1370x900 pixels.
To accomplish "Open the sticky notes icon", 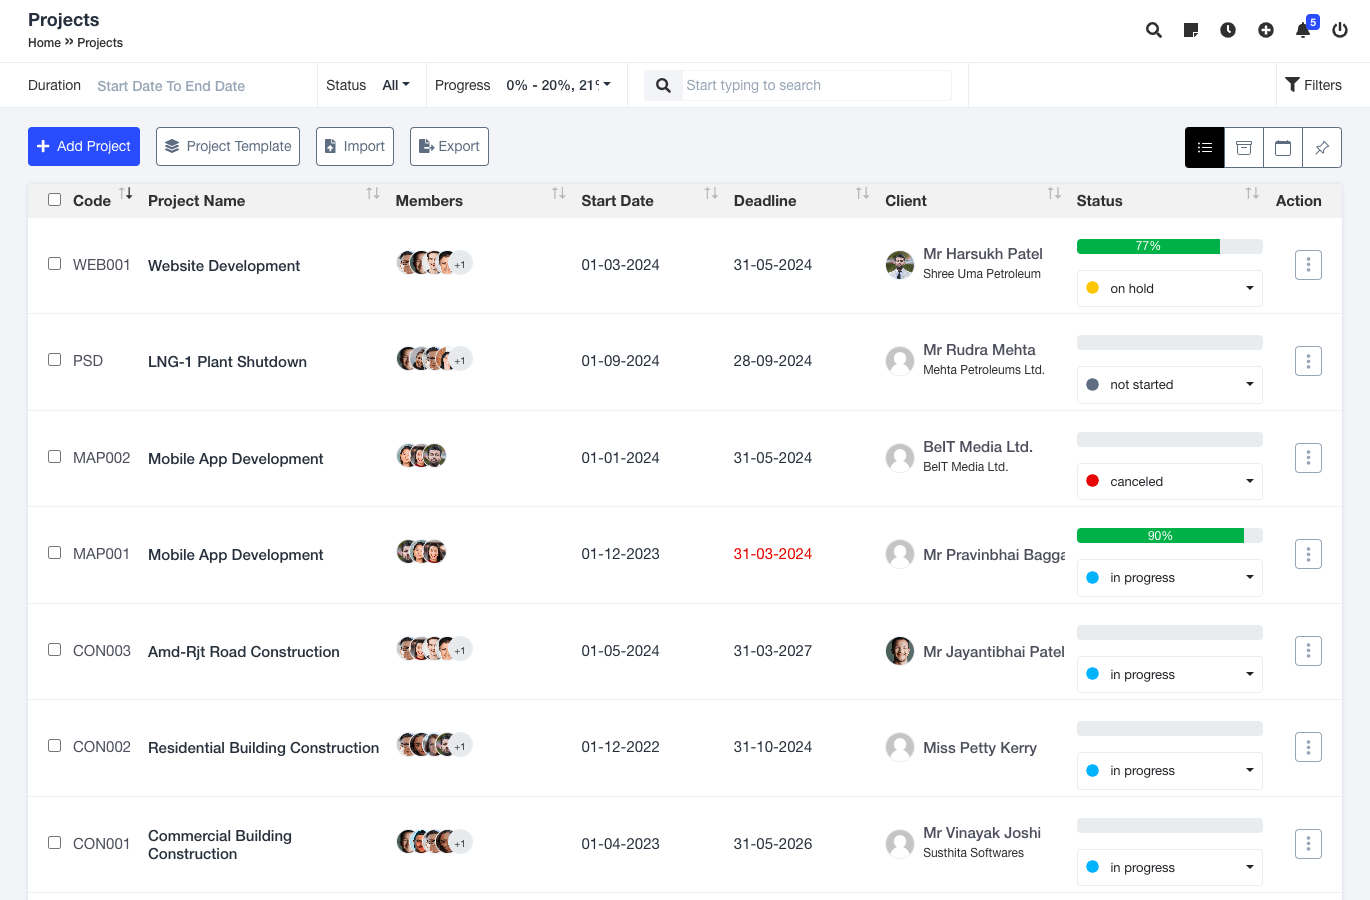I will click(x=1190, y=30).
